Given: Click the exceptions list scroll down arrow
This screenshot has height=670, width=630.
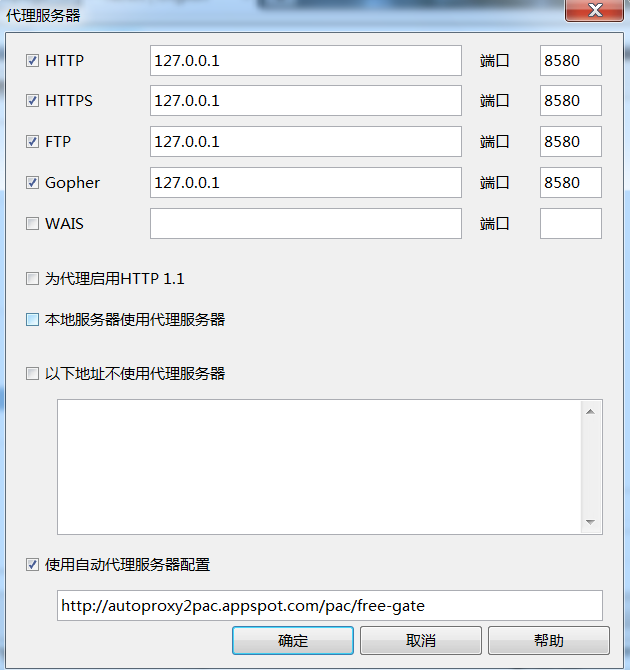Looking at the screenshot, I should 591,522.
